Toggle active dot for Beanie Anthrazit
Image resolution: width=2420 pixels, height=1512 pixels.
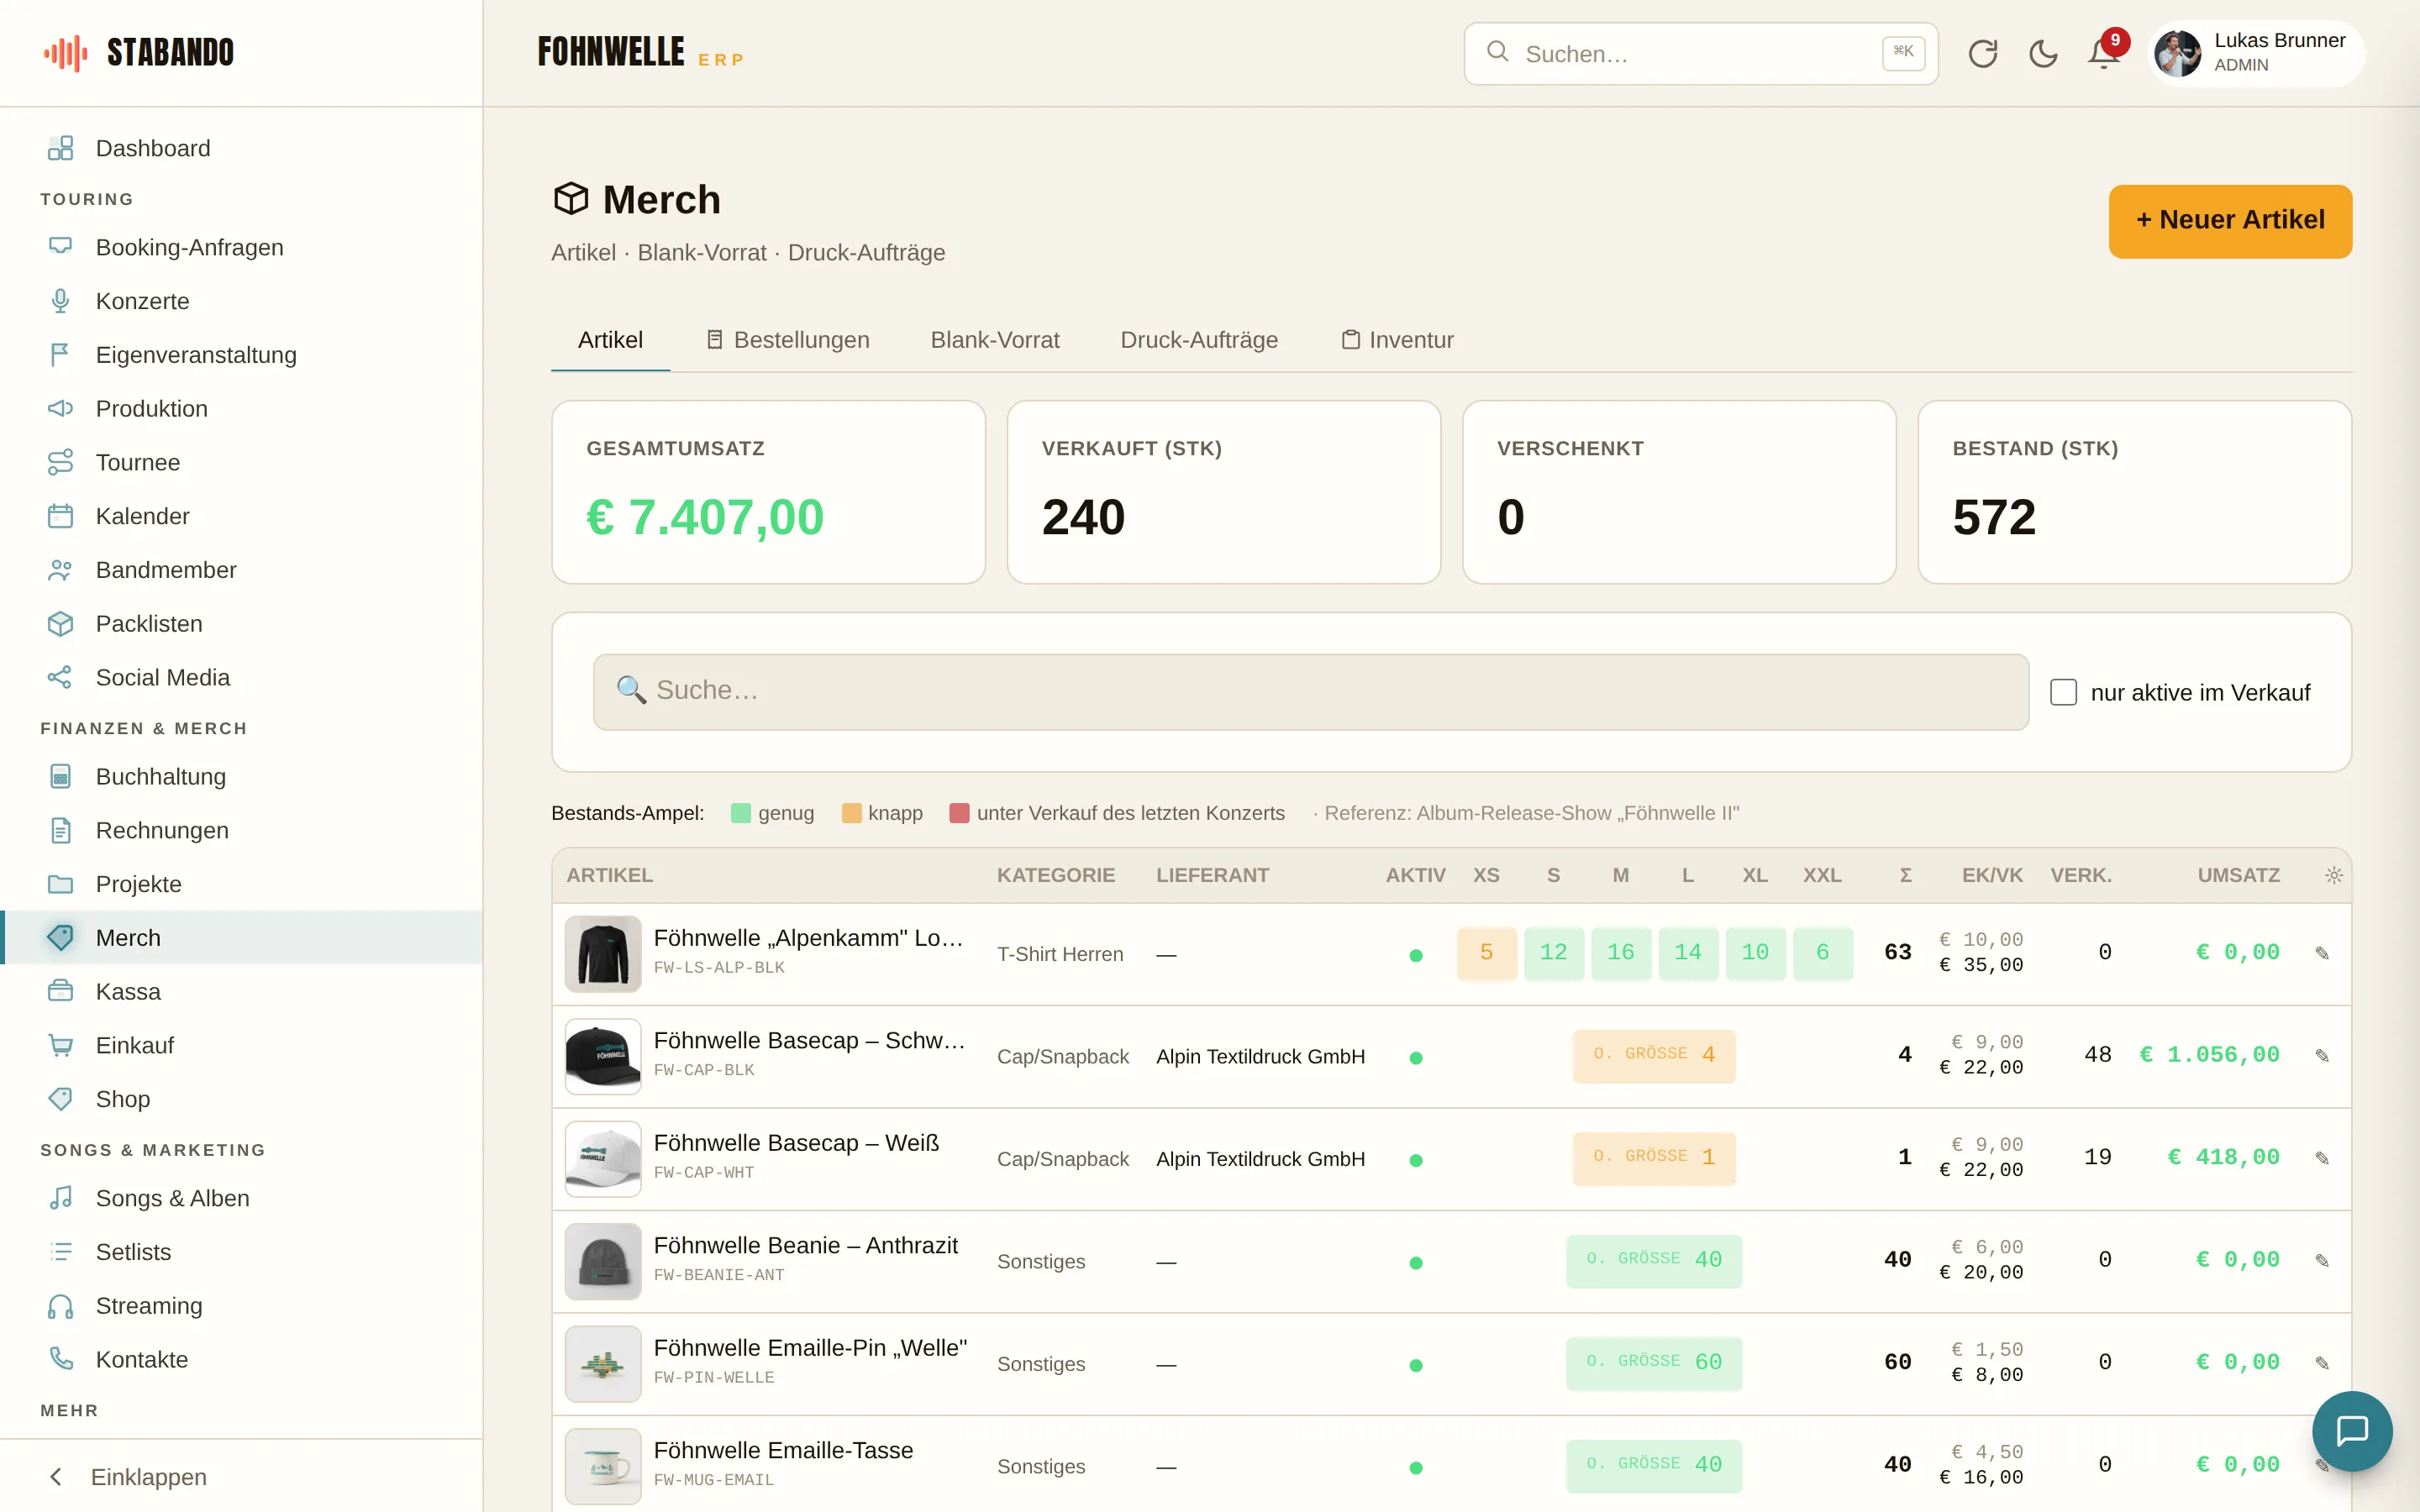coord(1415,1263)
